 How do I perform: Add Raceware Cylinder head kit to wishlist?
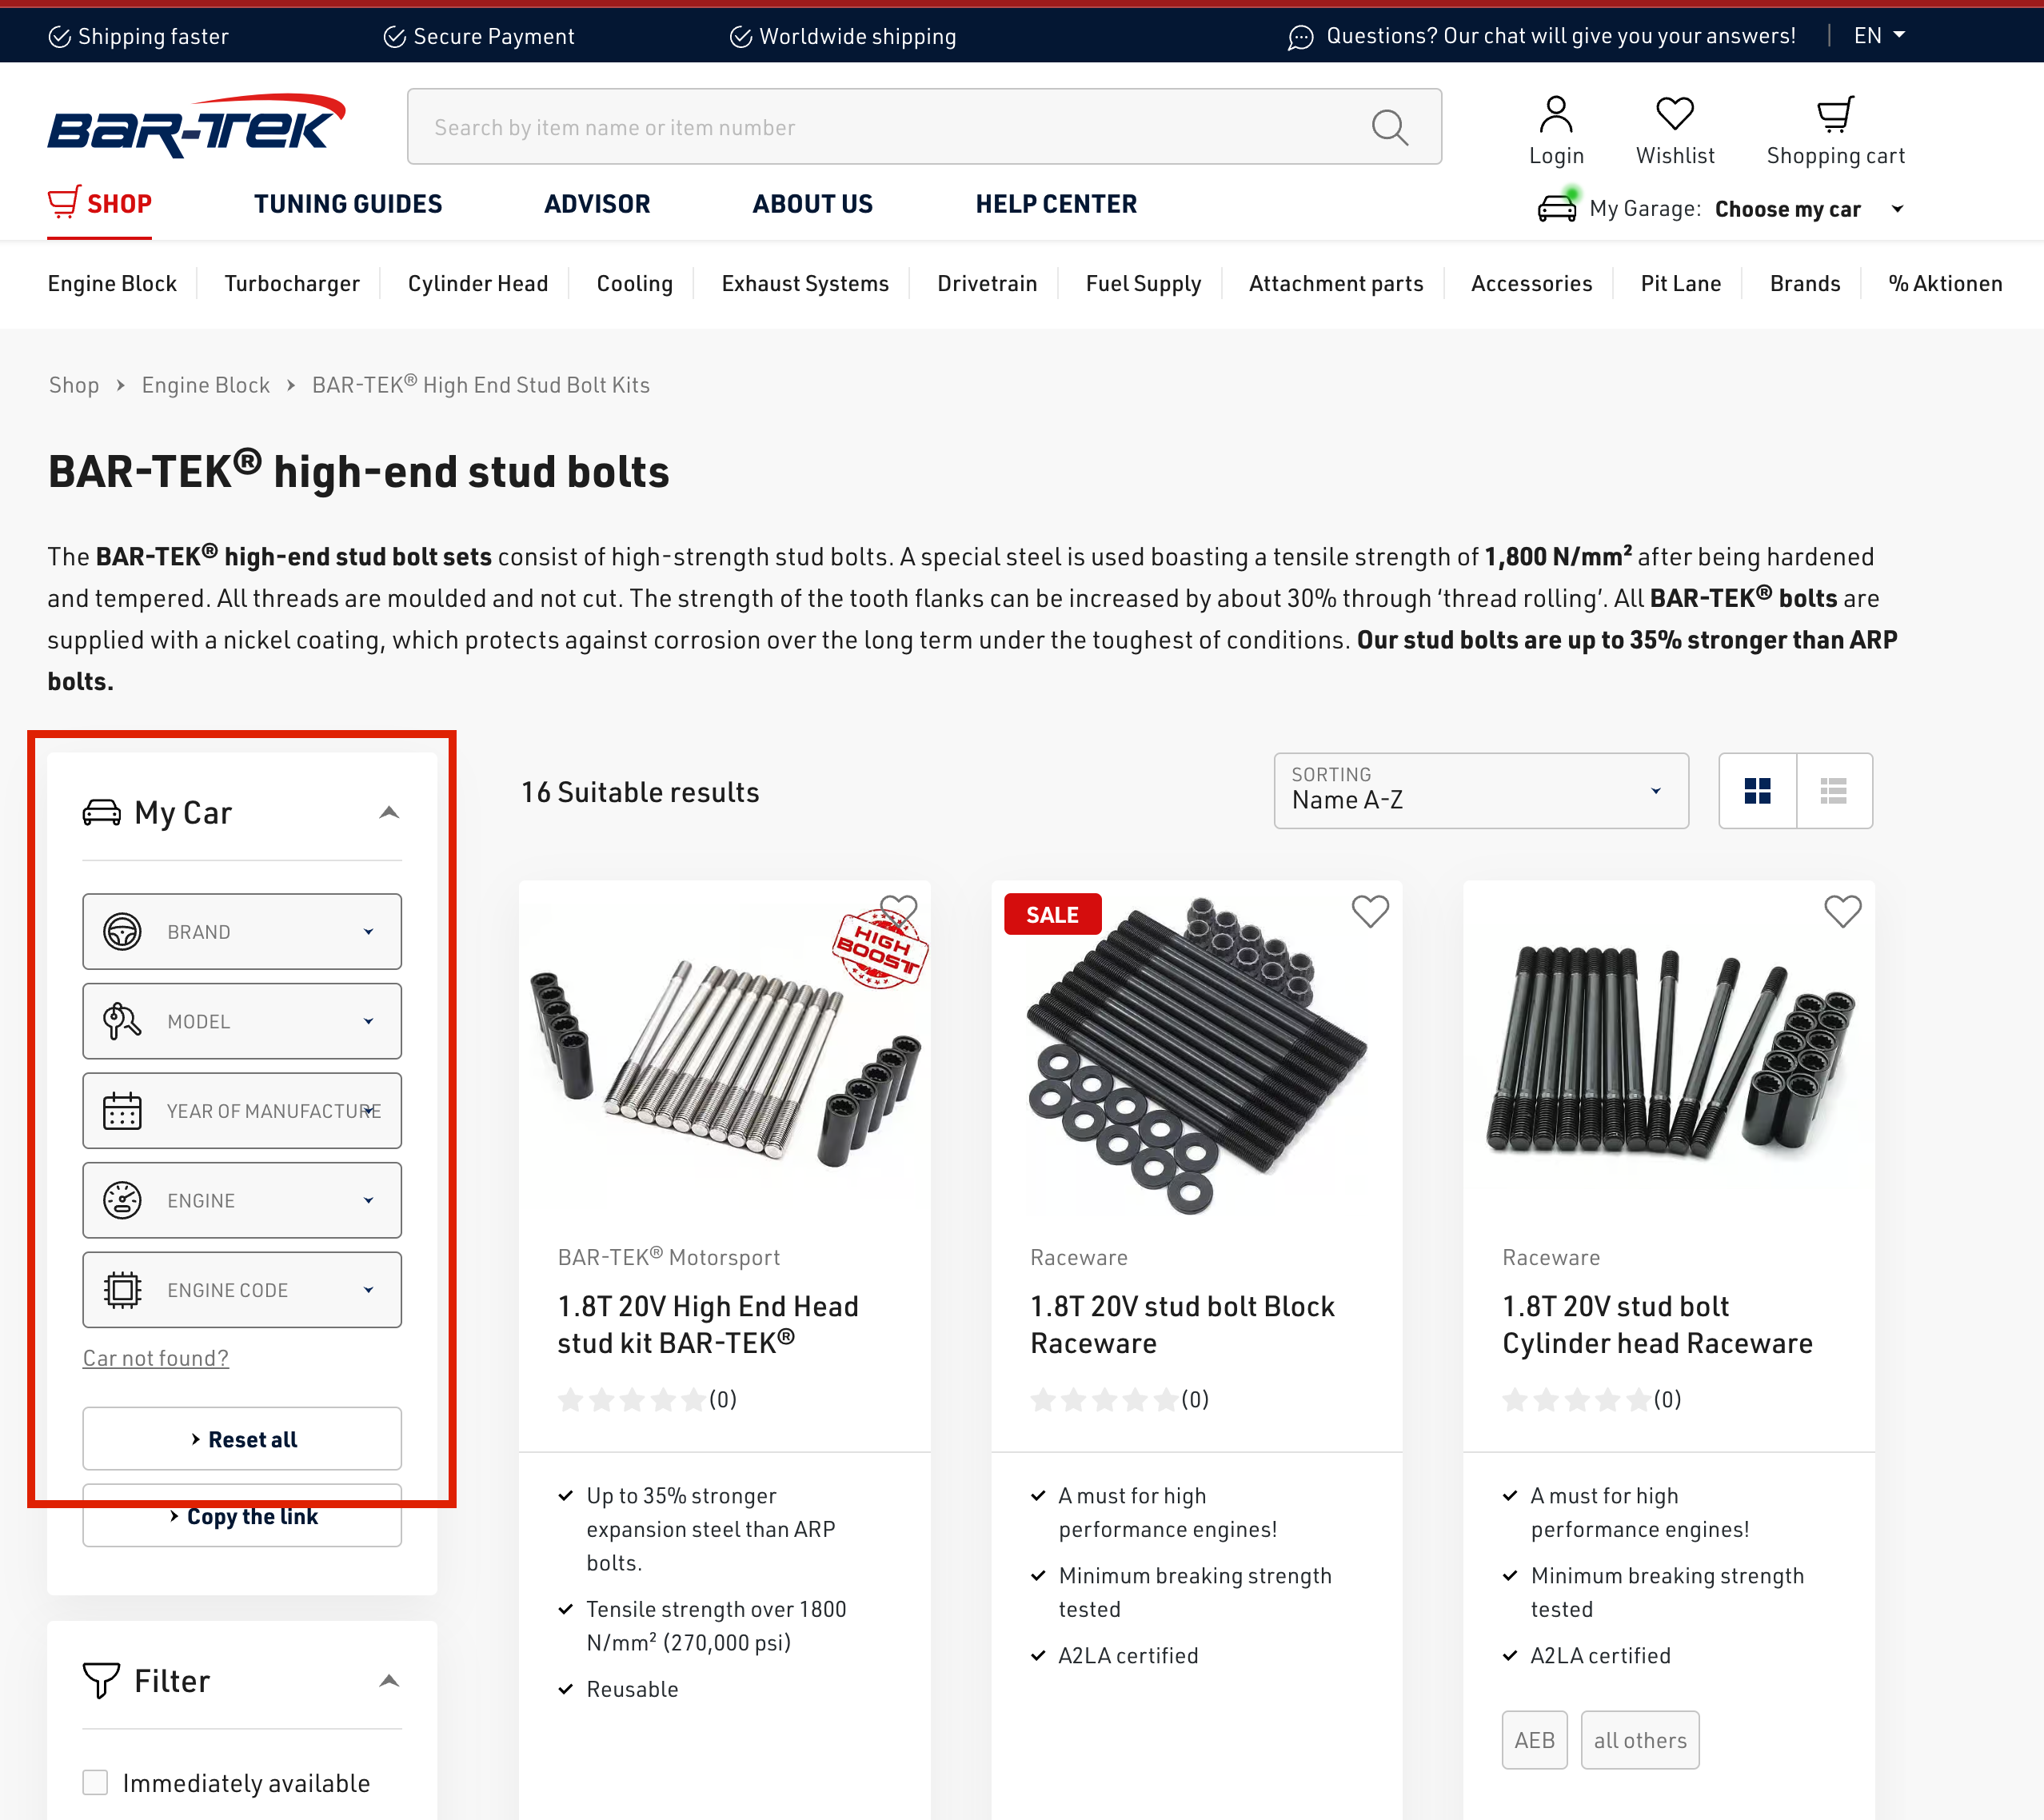[x=1842, y=911]
